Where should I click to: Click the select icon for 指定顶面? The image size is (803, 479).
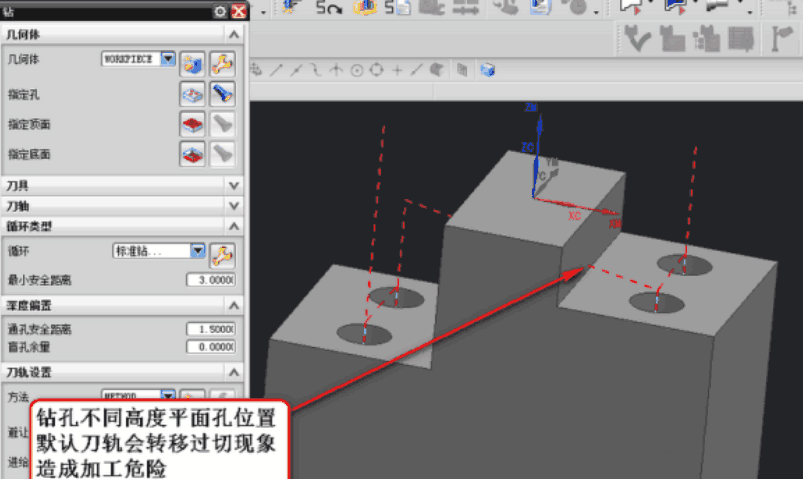click(193, 124)
